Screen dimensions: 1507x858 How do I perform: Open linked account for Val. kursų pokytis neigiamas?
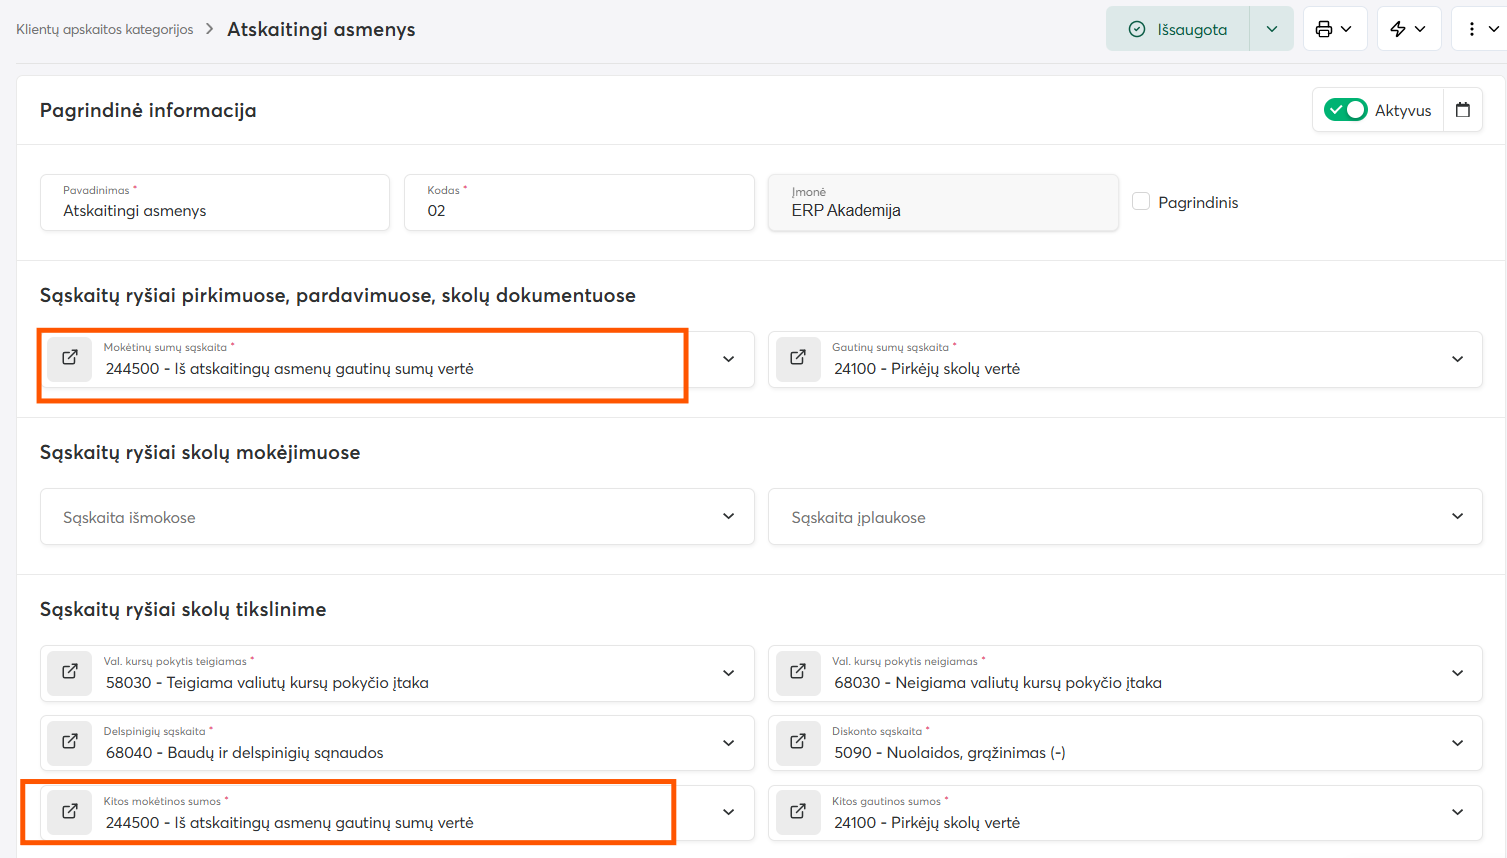tap(798, 672)
